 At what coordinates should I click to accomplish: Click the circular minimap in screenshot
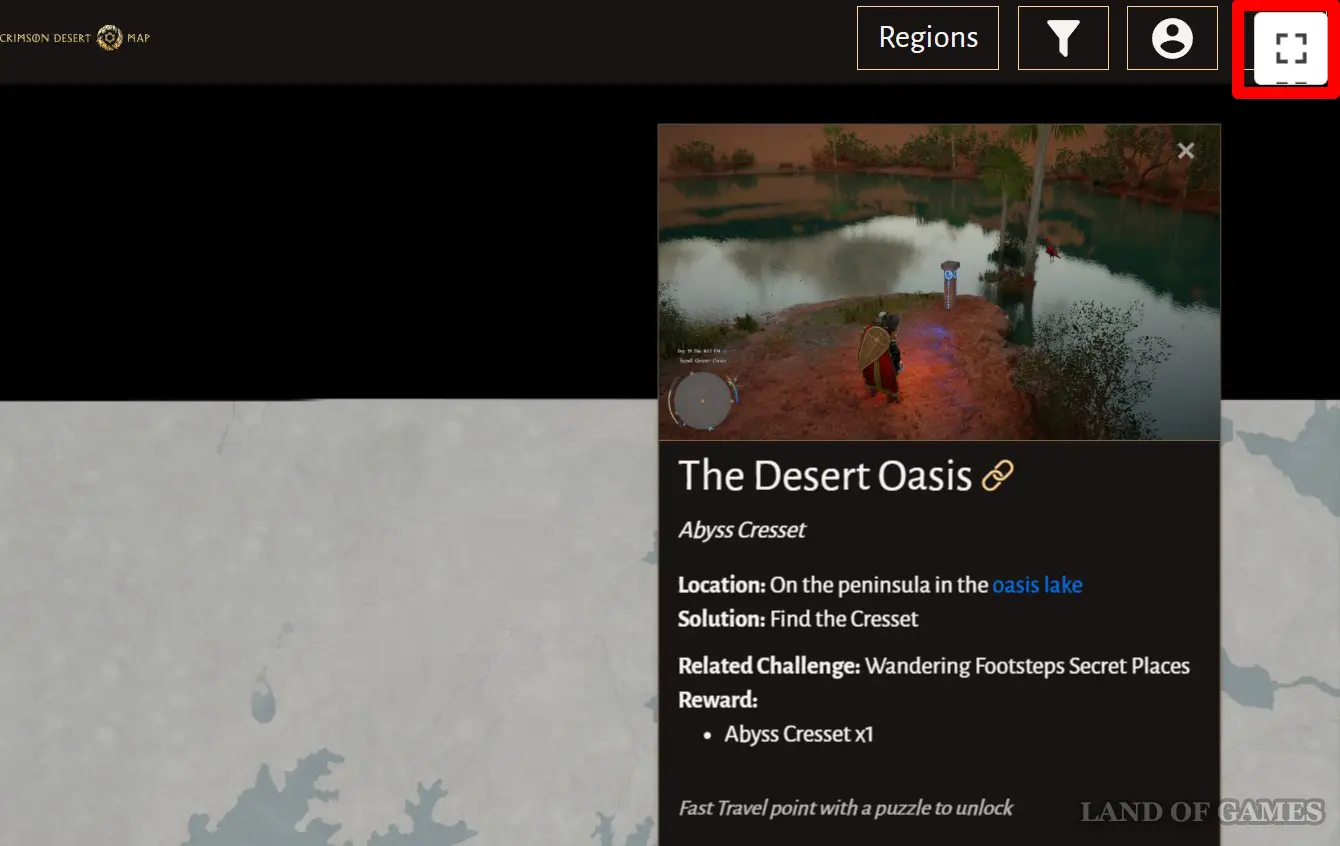(x=702, y=400)
